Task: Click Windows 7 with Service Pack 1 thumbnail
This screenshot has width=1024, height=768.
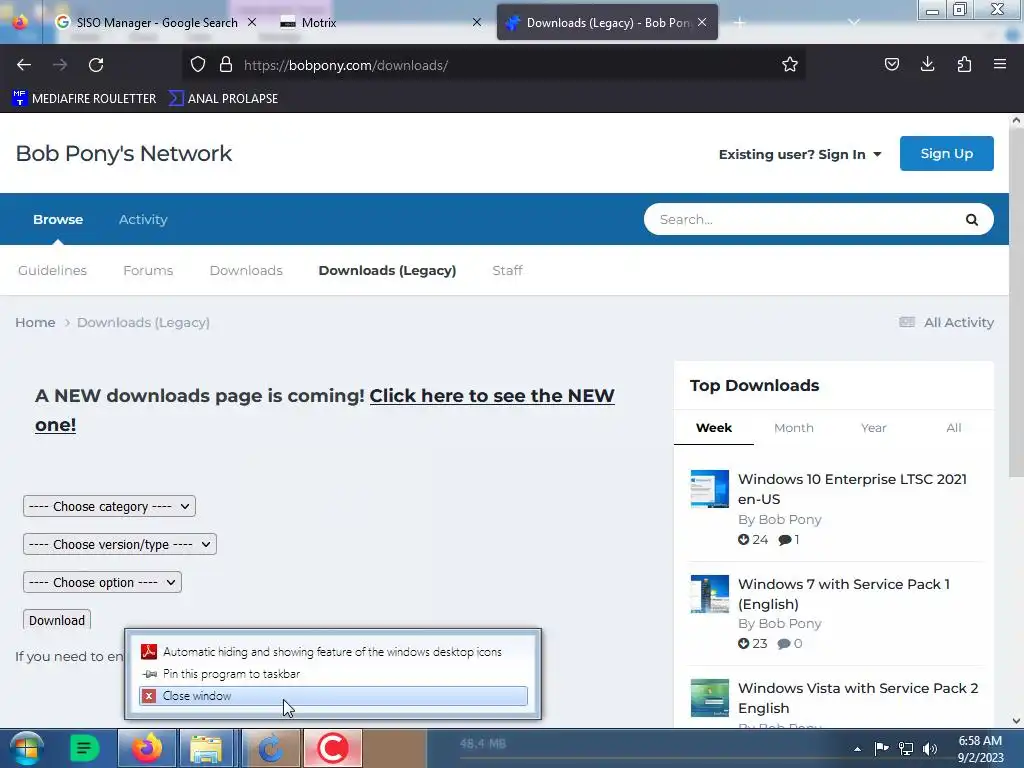Action: [709, 594]
